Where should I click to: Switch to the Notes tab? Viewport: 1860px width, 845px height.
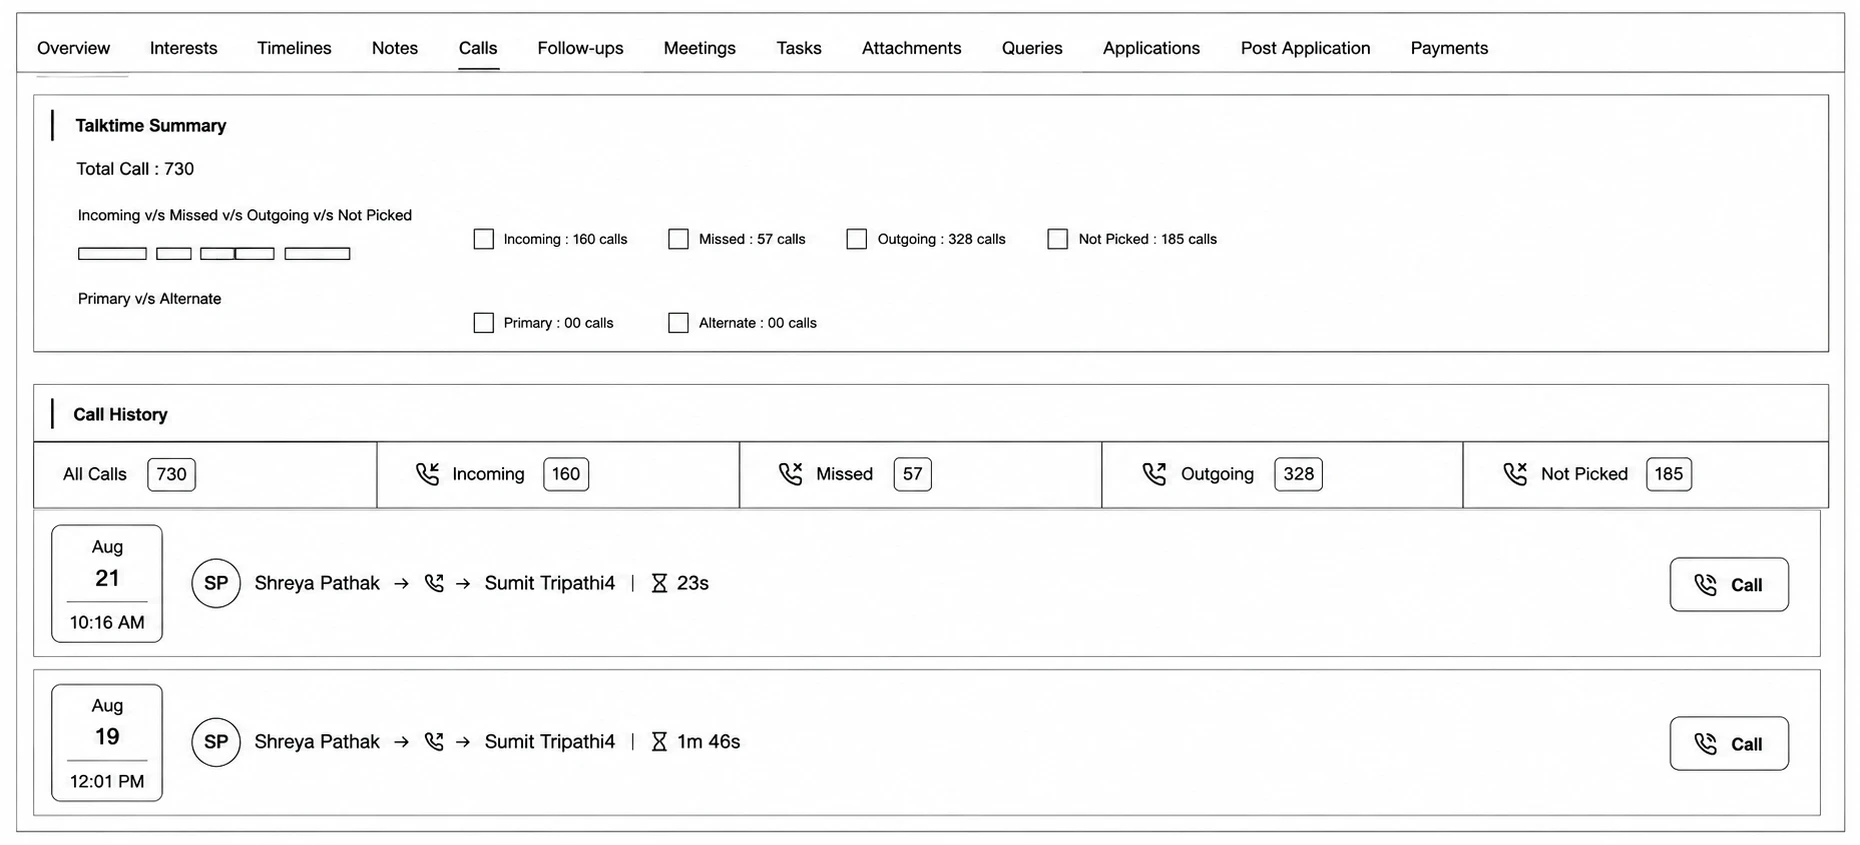click(x=395, y=48)
